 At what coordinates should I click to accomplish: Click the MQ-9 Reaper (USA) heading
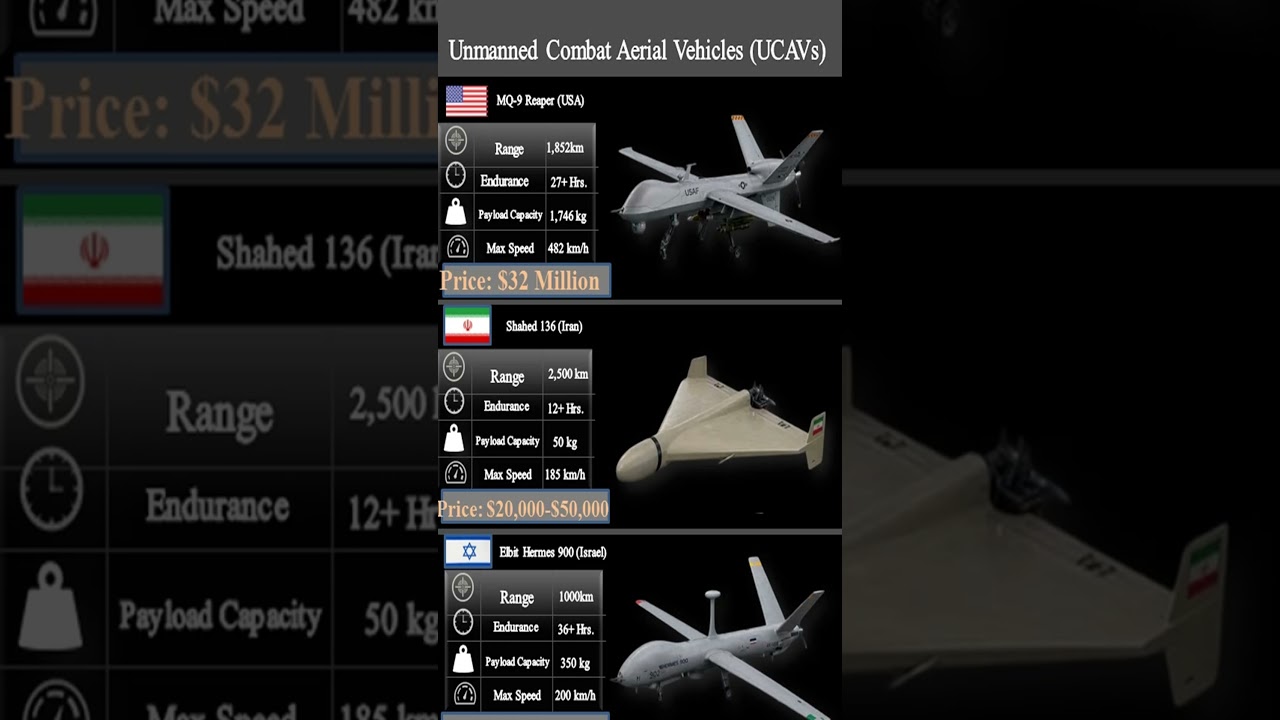click(x=540, y=101)
